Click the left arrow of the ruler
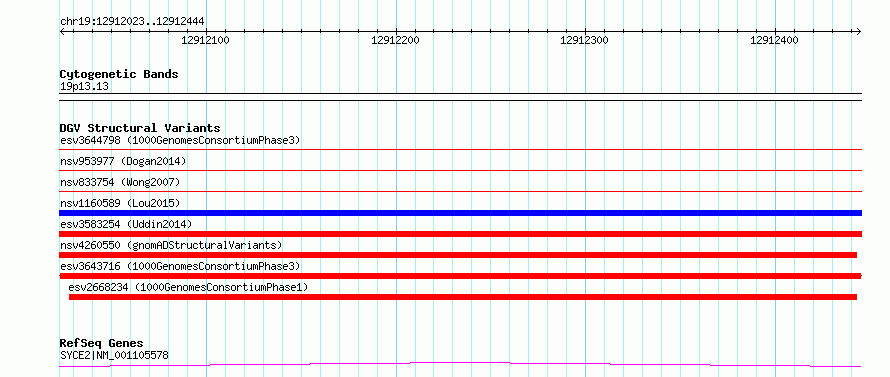This screenshot has width=890, height=377. 62,31
